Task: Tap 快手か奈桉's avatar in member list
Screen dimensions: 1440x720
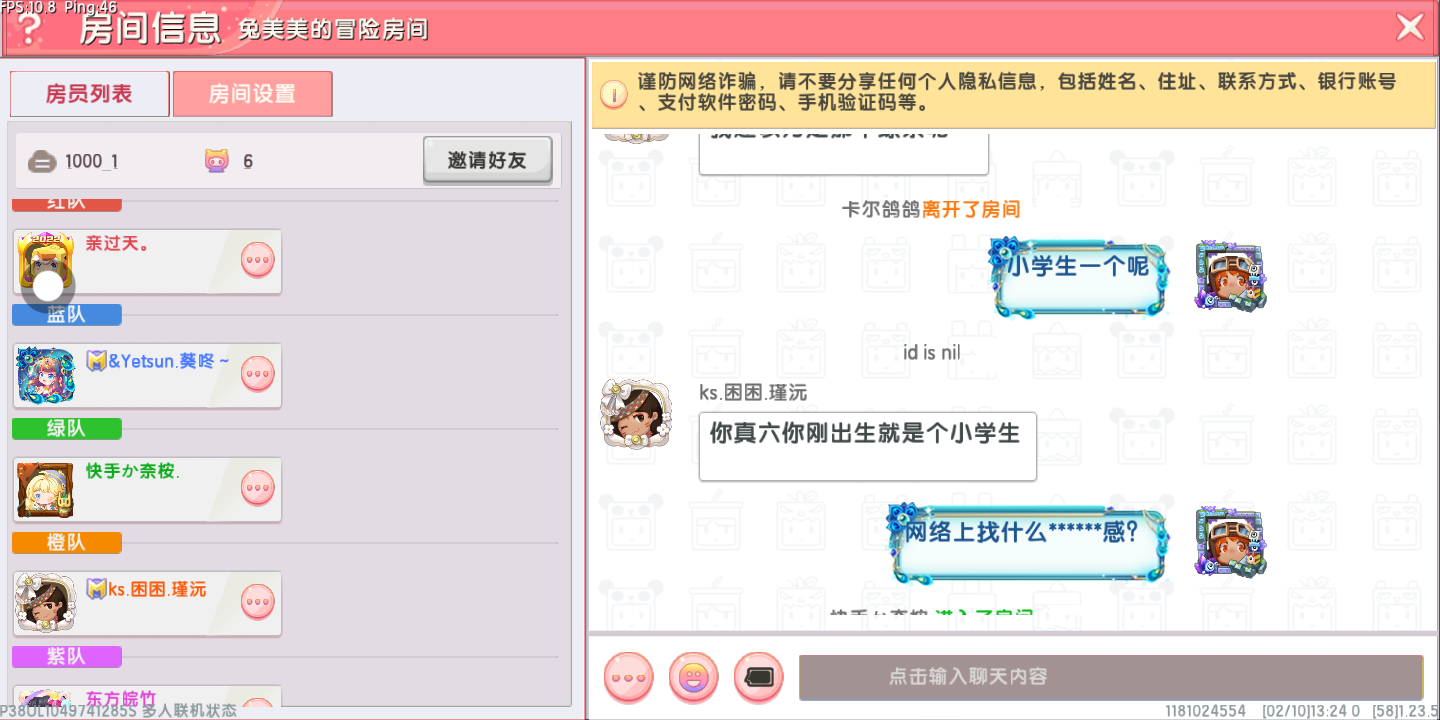Action: (45, 489)
